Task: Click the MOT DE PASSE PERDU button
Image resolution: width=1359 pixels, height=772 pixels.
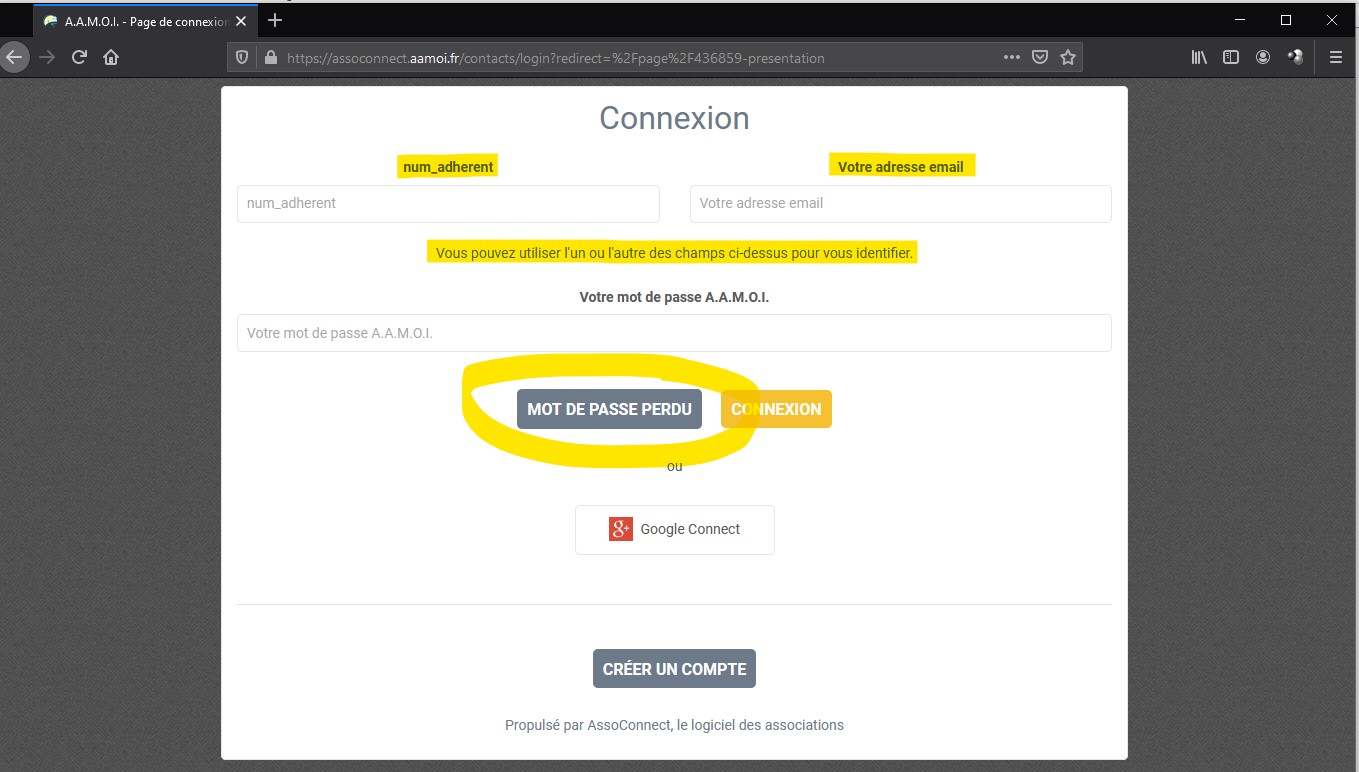Action: coord(609,409)
